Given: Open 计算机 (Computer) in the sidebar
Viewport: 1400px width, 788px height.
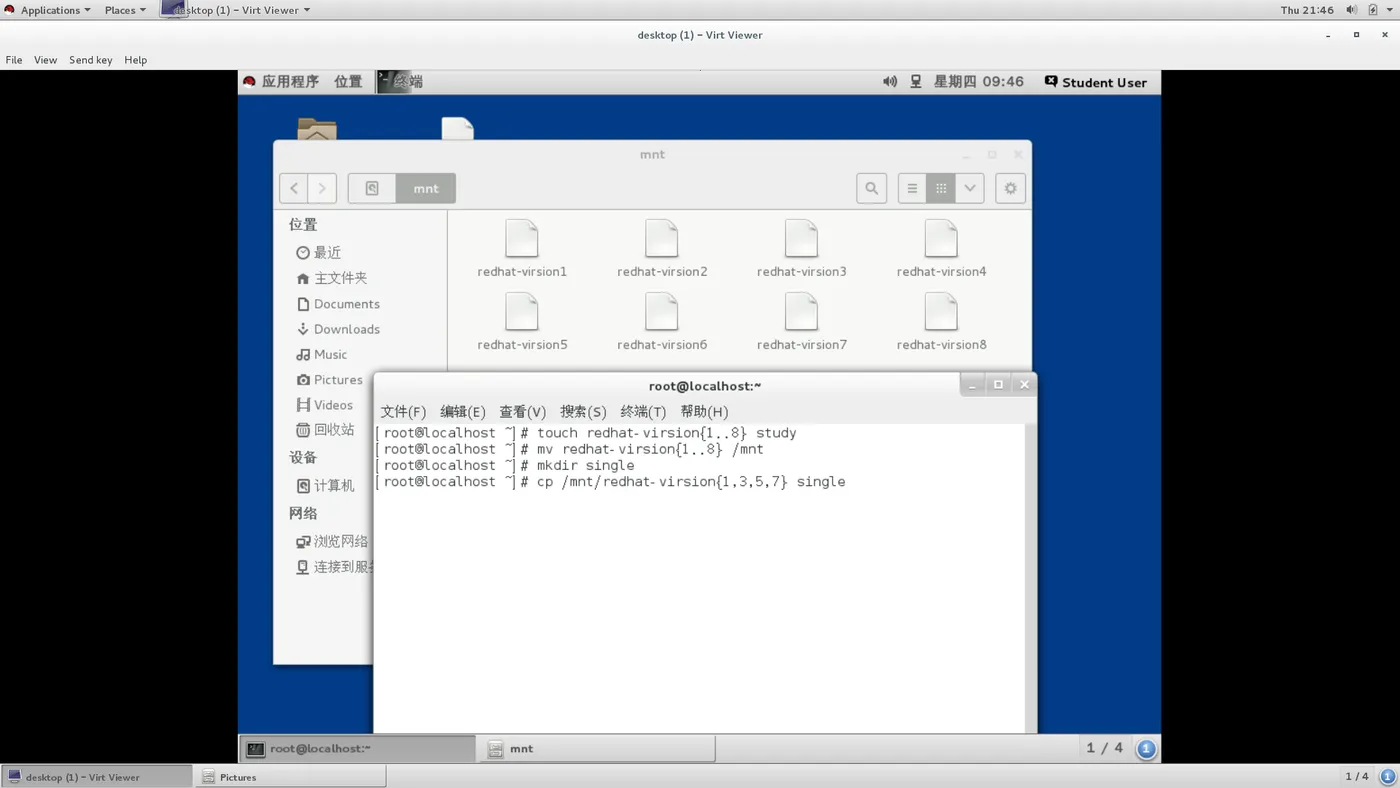Looking at the screenshot, I should [325, 486].
